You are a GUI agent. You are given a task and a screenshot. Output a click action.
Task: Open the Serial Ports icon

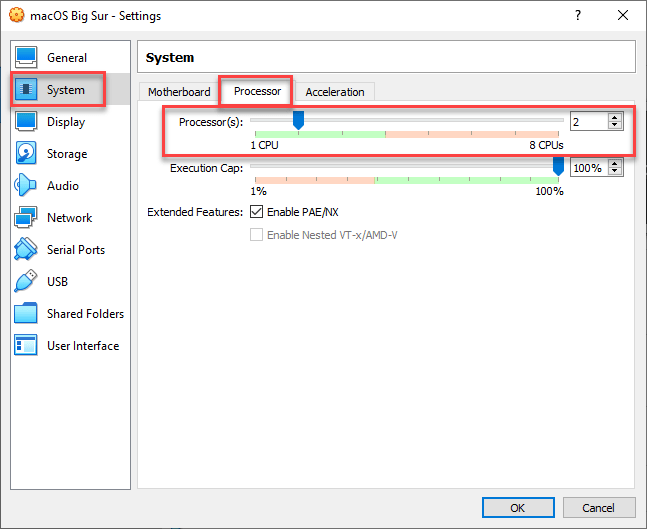click(27, 250)
